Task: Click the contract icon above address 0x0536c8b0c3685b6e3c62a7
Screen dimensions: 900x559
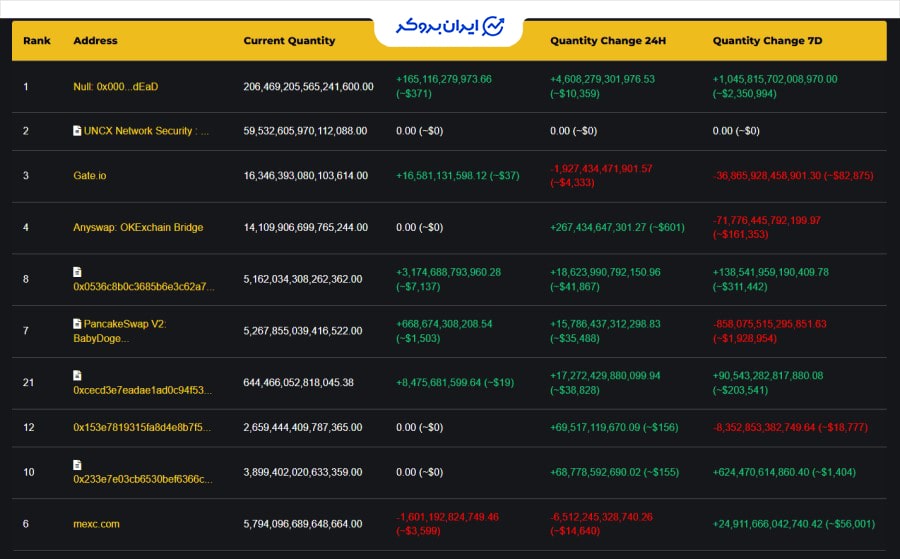Action: coord(77,272)
